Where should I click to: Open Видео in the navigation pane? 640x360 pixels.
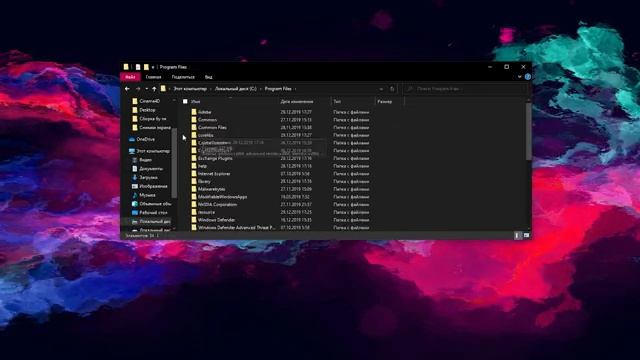point(146,160)
